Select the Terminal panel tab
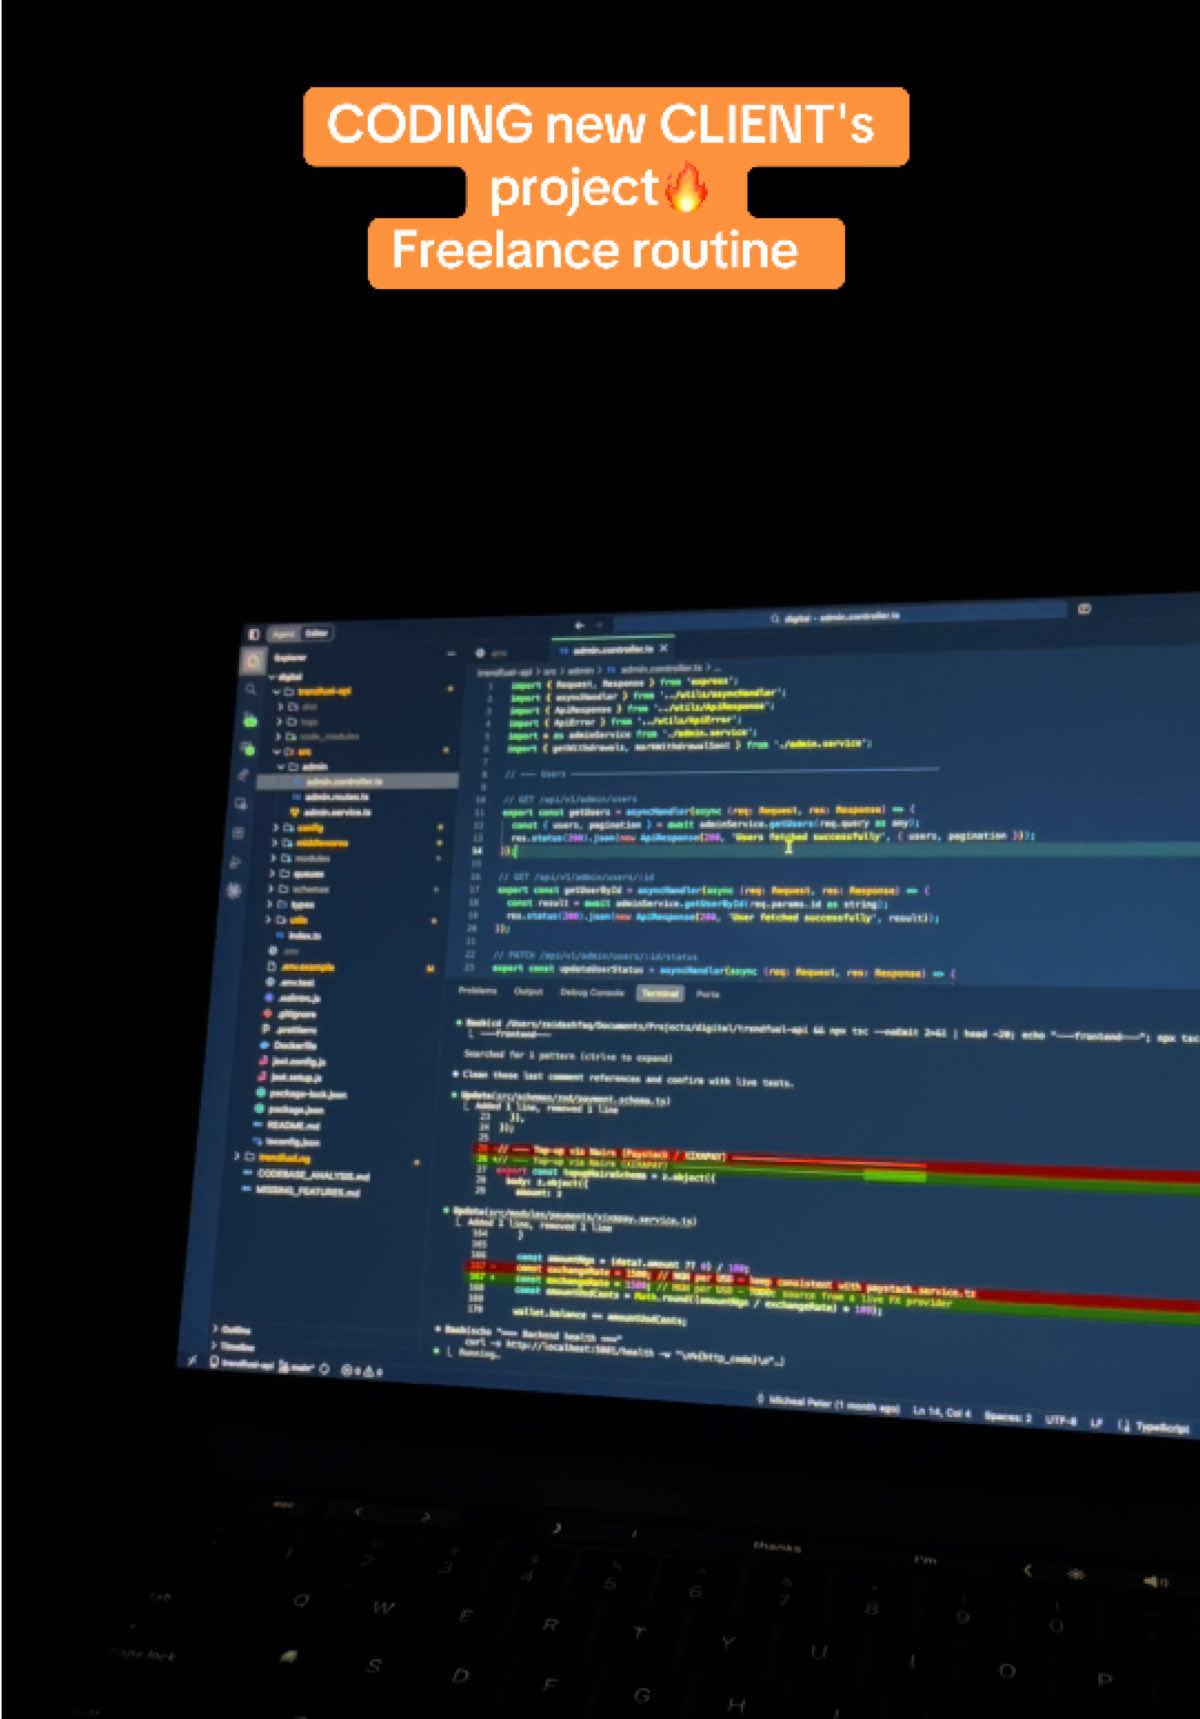 point(660,993)
